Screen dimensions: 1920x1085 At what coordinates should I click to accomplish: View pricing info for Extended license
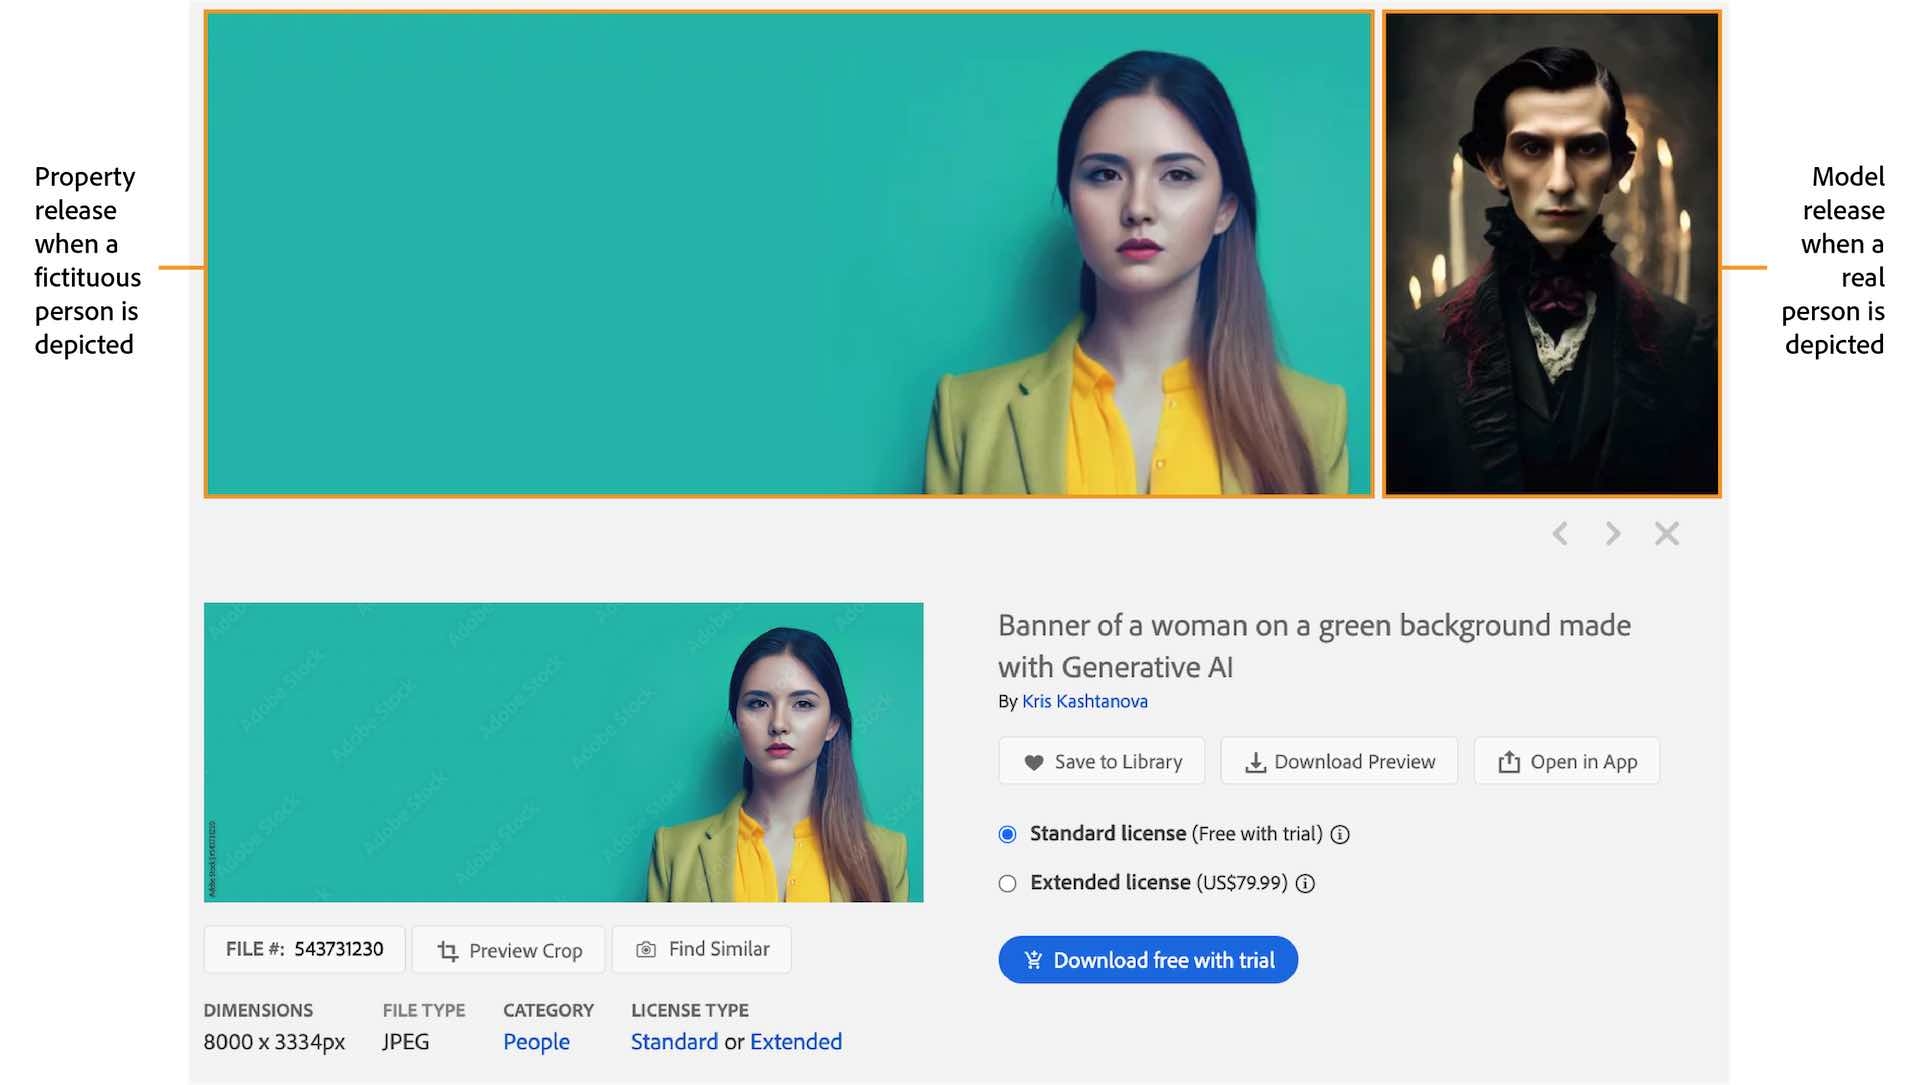pyautogui.click(x=1305, y=884)
